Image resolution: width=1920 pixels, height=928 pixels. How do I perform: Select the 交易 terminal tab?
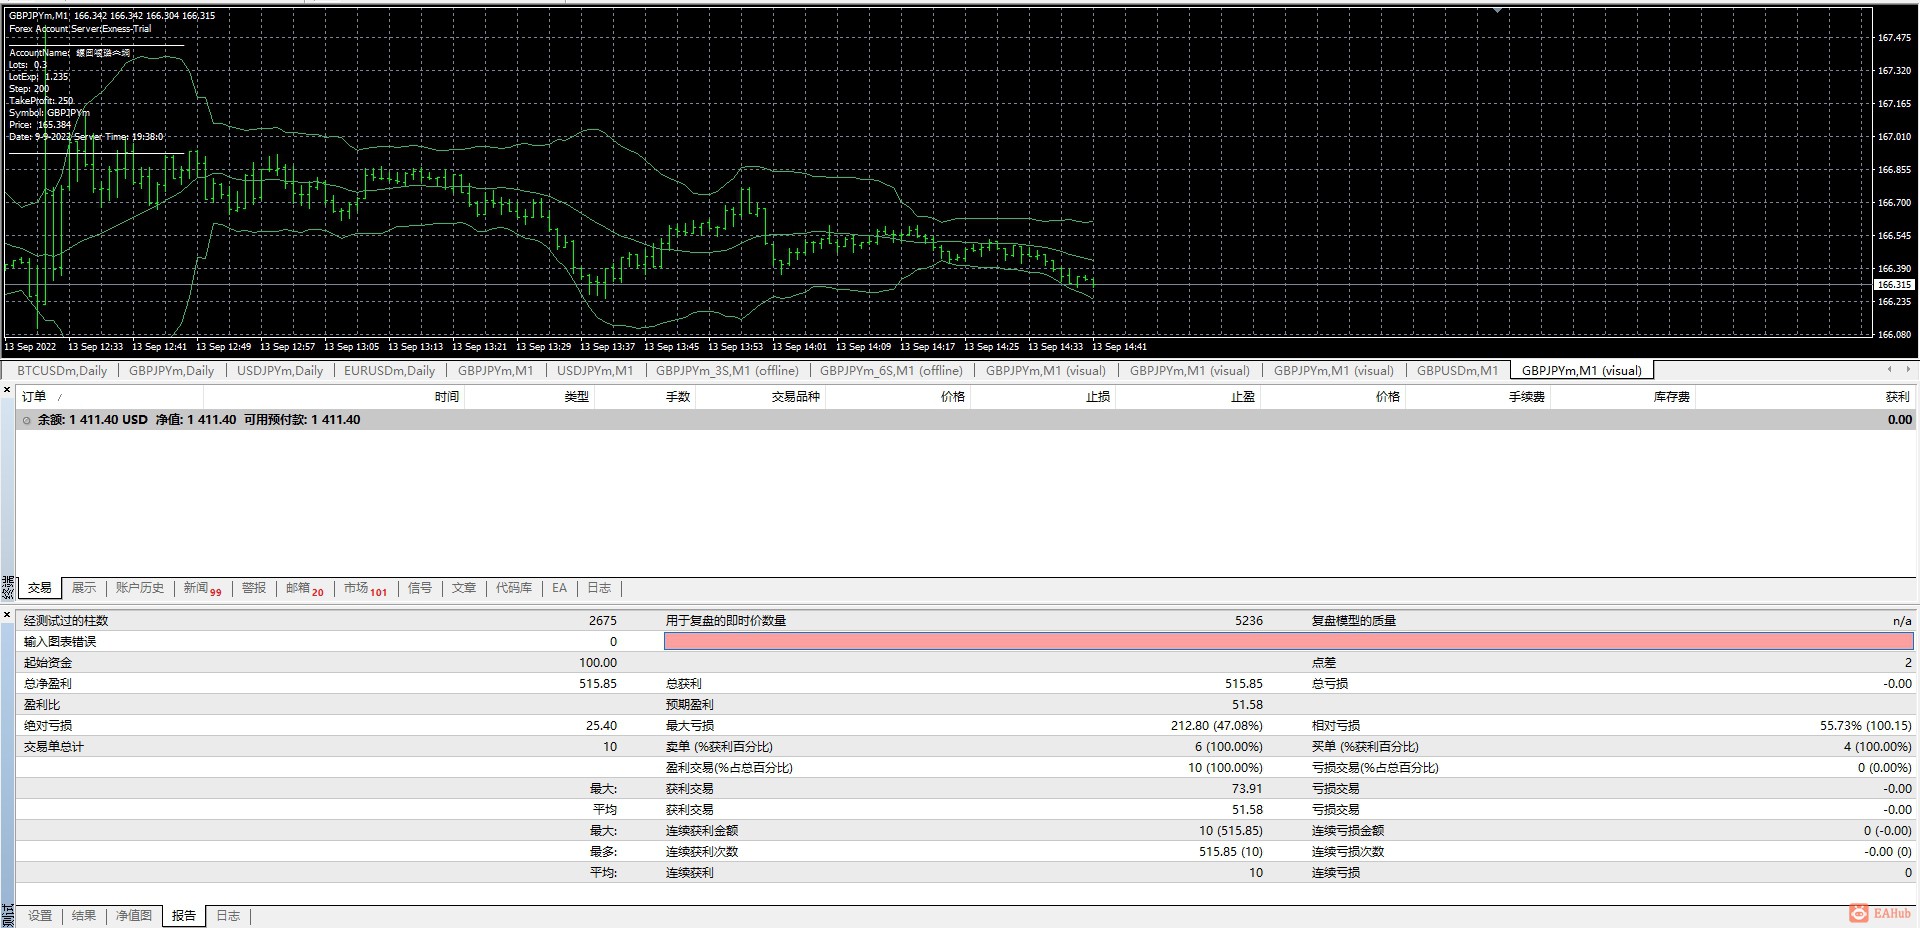tap(40, 588)
